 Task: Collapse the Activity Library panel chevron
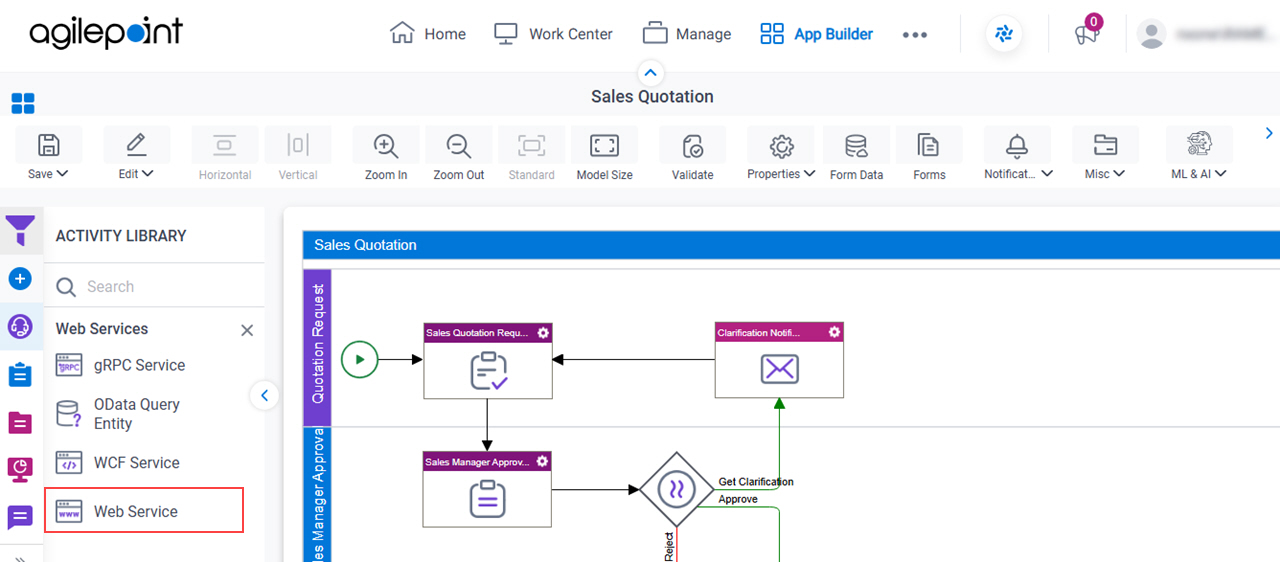tap(264, 396)
